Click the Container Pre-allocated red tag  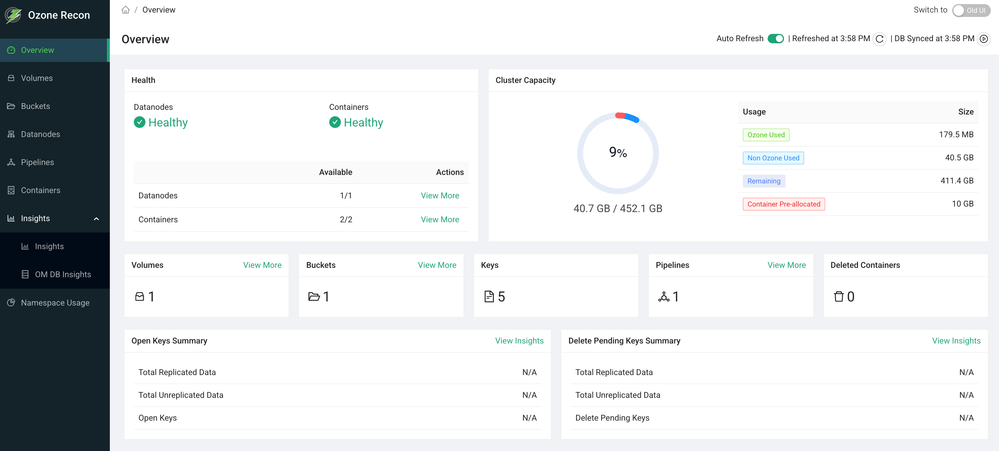coord(784,204)
